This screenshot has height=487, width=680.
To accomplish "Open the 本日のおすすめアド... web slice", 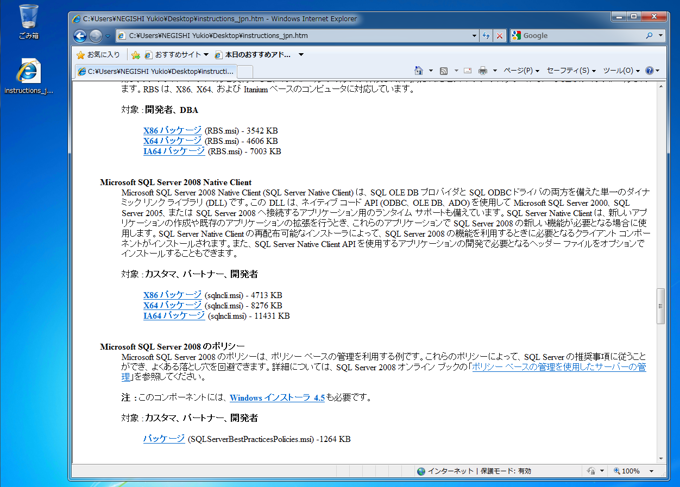I will coord(258,55).
